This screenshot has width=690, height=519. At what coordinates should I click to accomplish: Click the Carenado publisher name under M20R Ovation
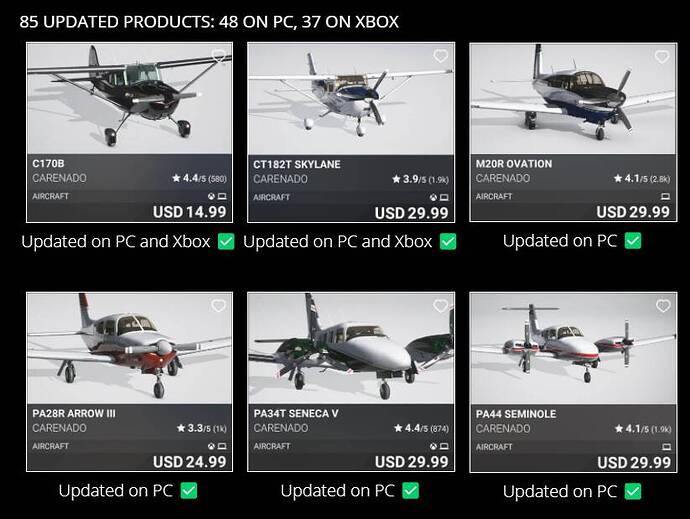tap(503, 179)
